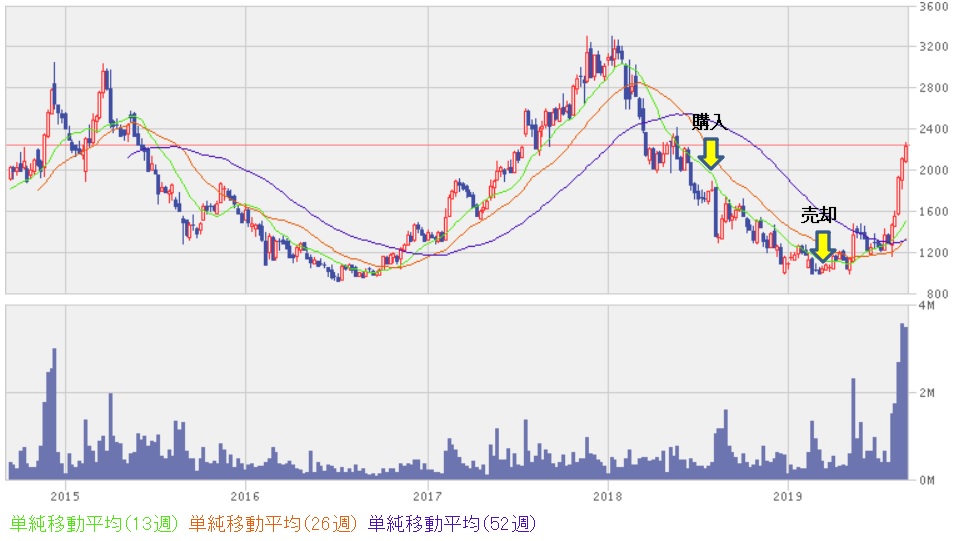Click the 1200 price axis label
Viewport: 960px width, 541px height.
click(934, 253)
